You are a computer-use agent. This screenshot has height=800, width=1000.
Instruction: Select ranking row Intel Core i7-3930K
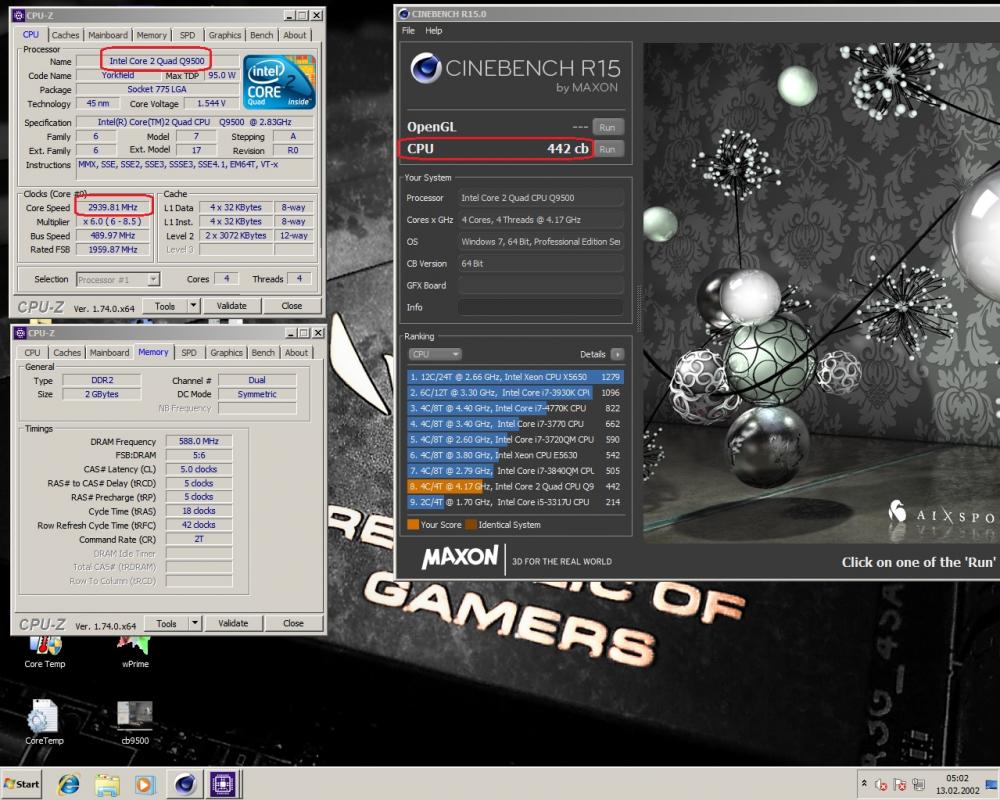(515, 393)
